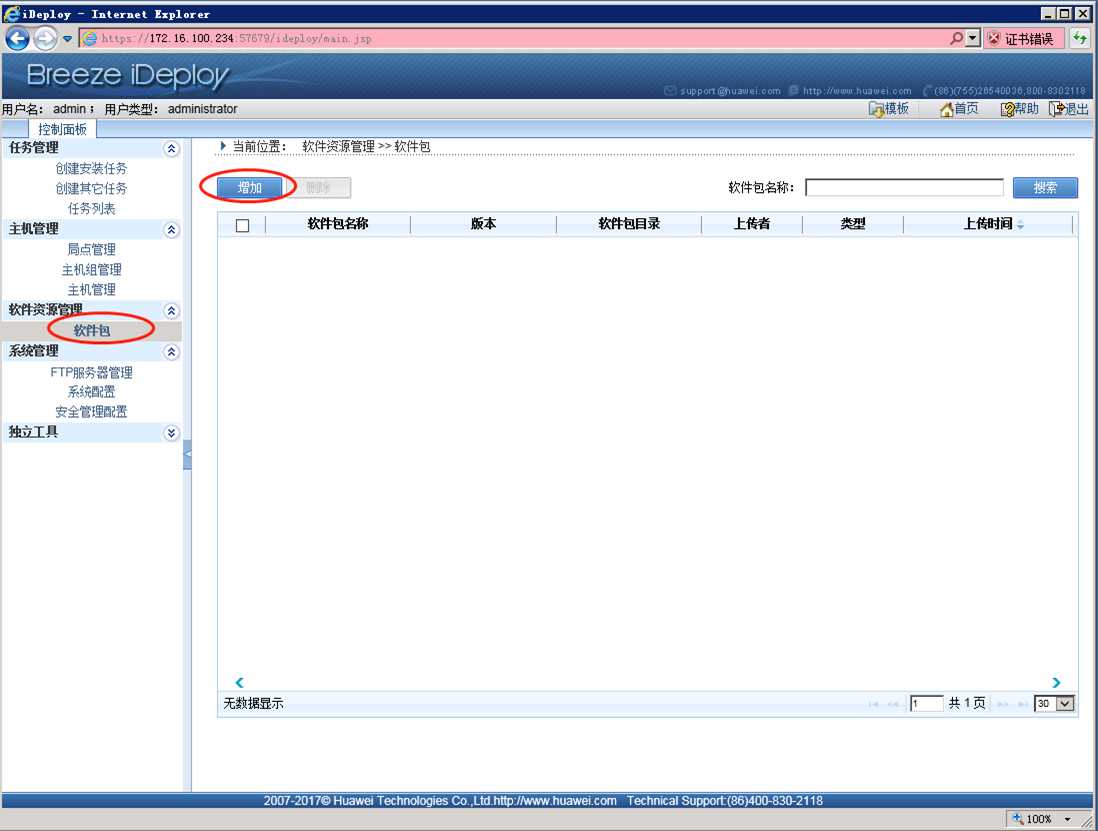Click the 搜索 search button
The height and width of the screenshot is (831, 1098).
click(x=1045, y=188)
